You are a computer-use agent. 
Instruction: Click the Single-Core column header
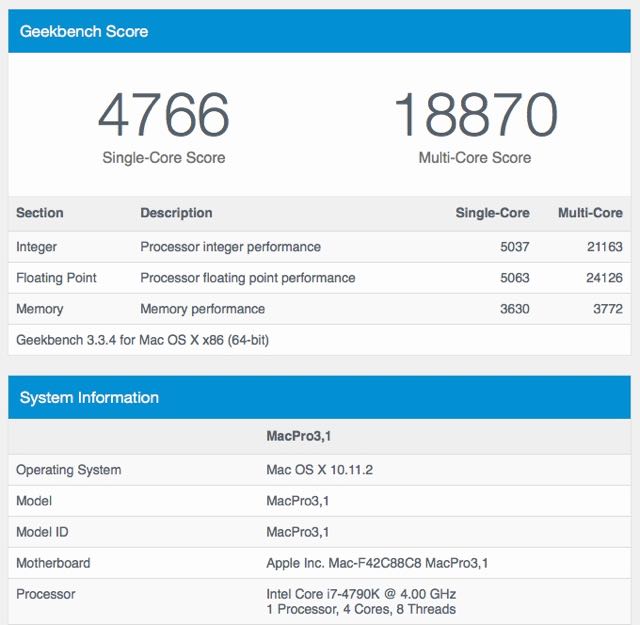(493, 213)
